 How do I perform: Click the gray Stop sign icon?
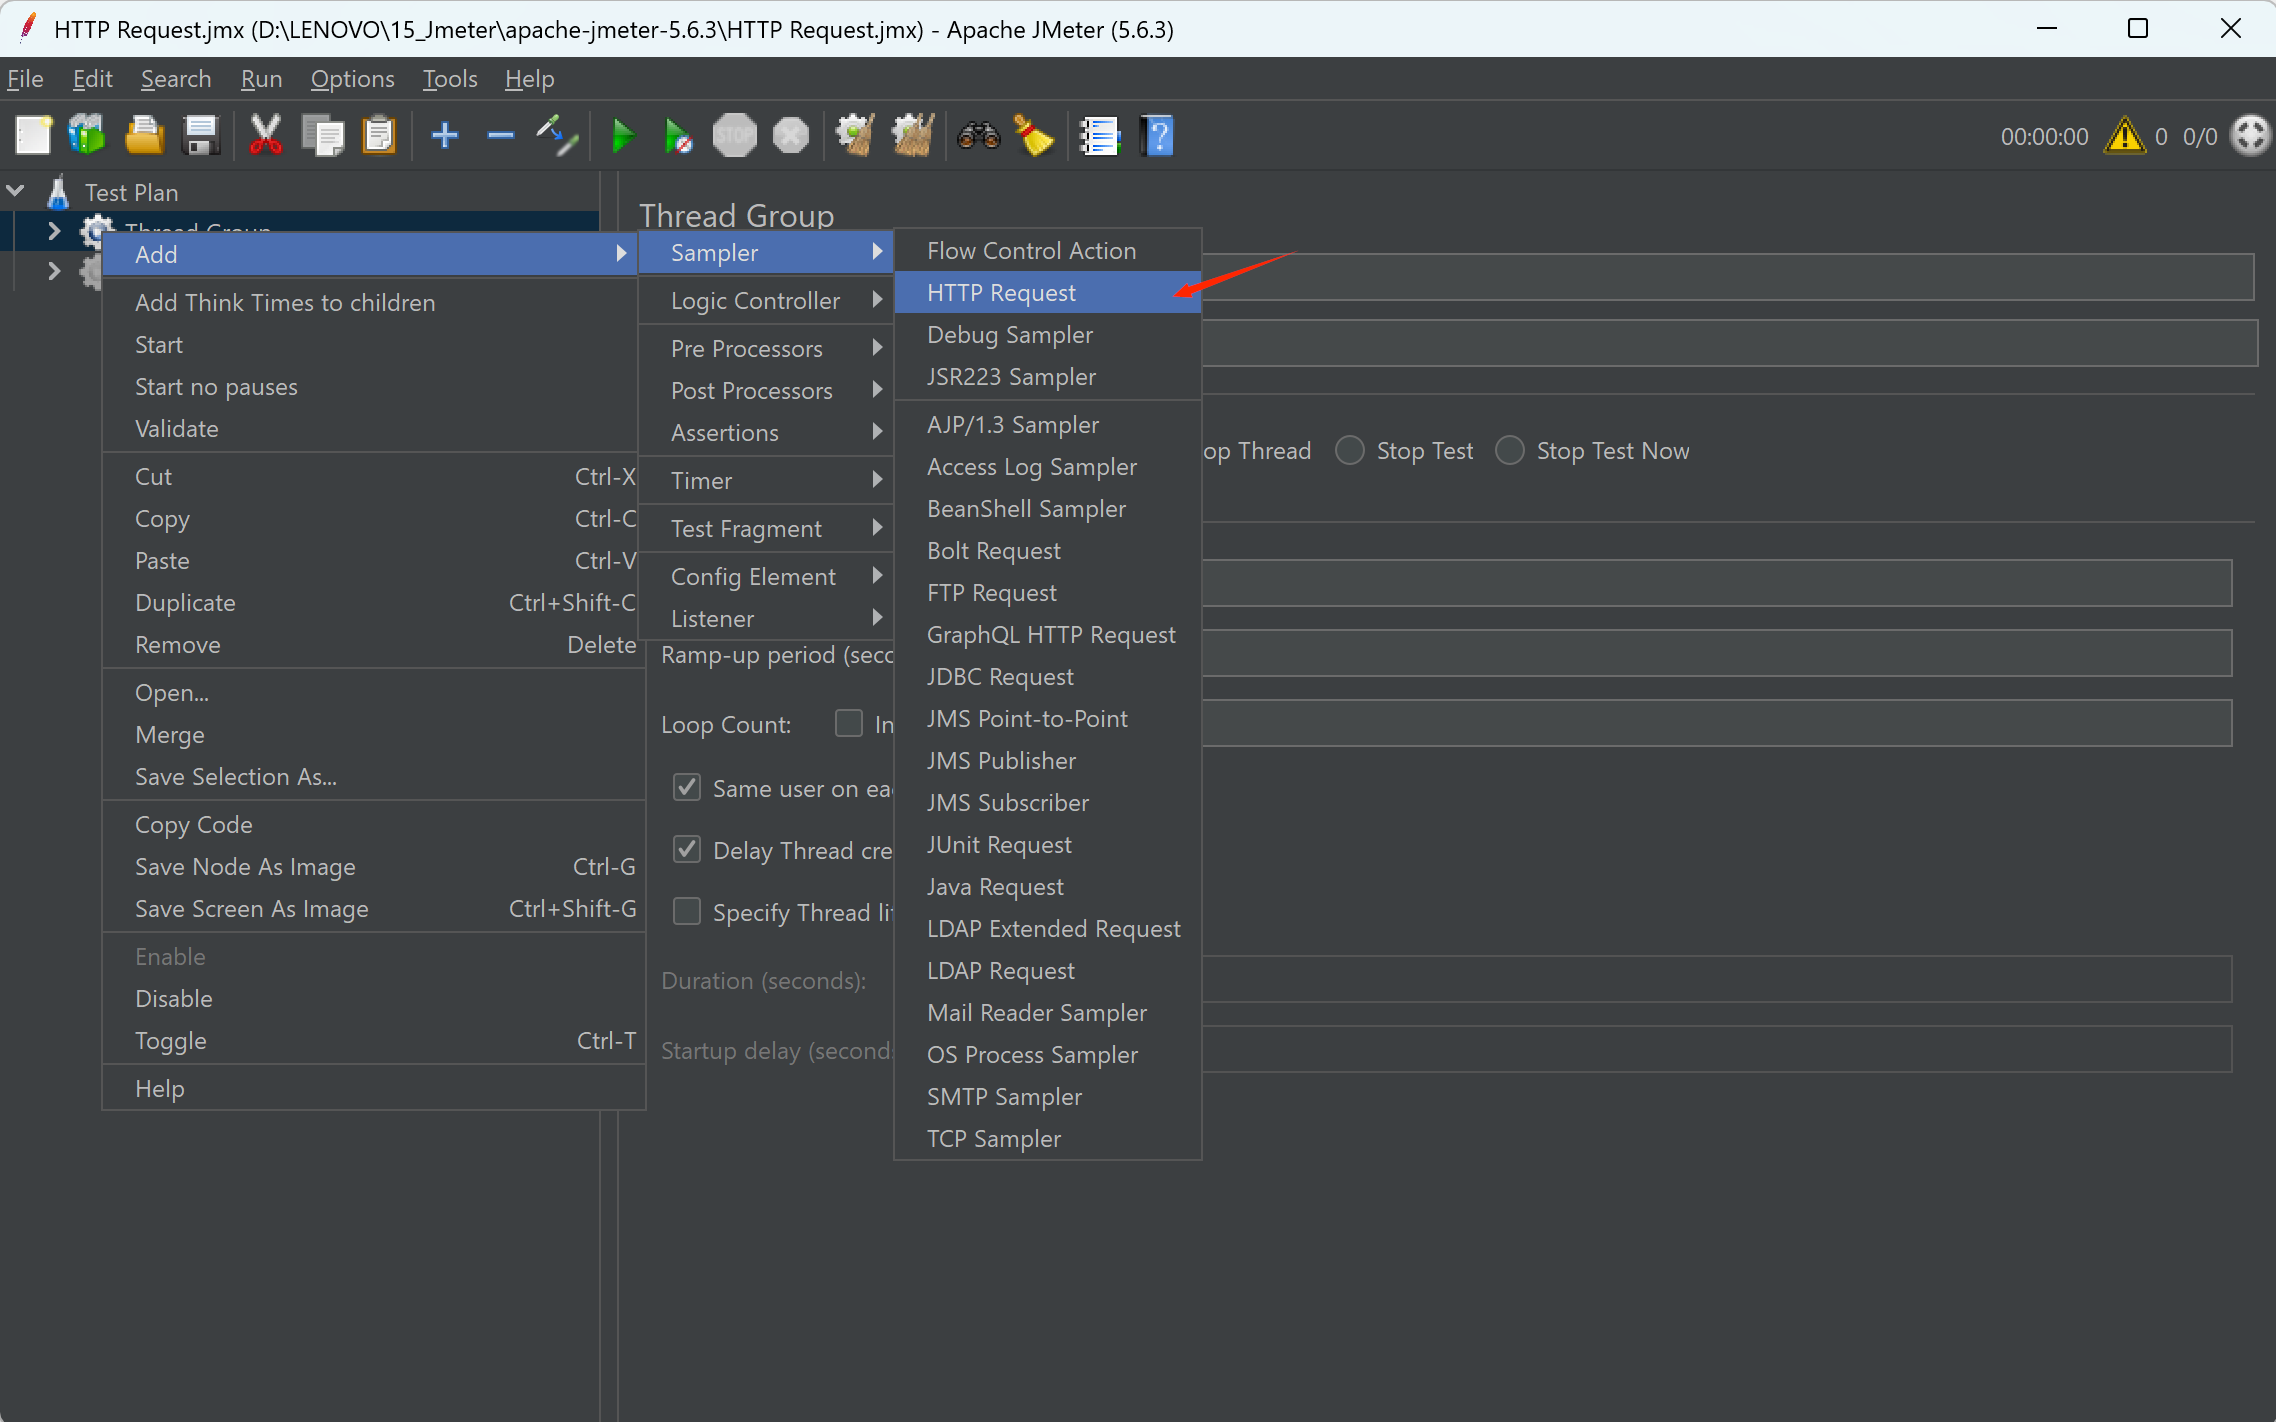click(x=735, y=136)
